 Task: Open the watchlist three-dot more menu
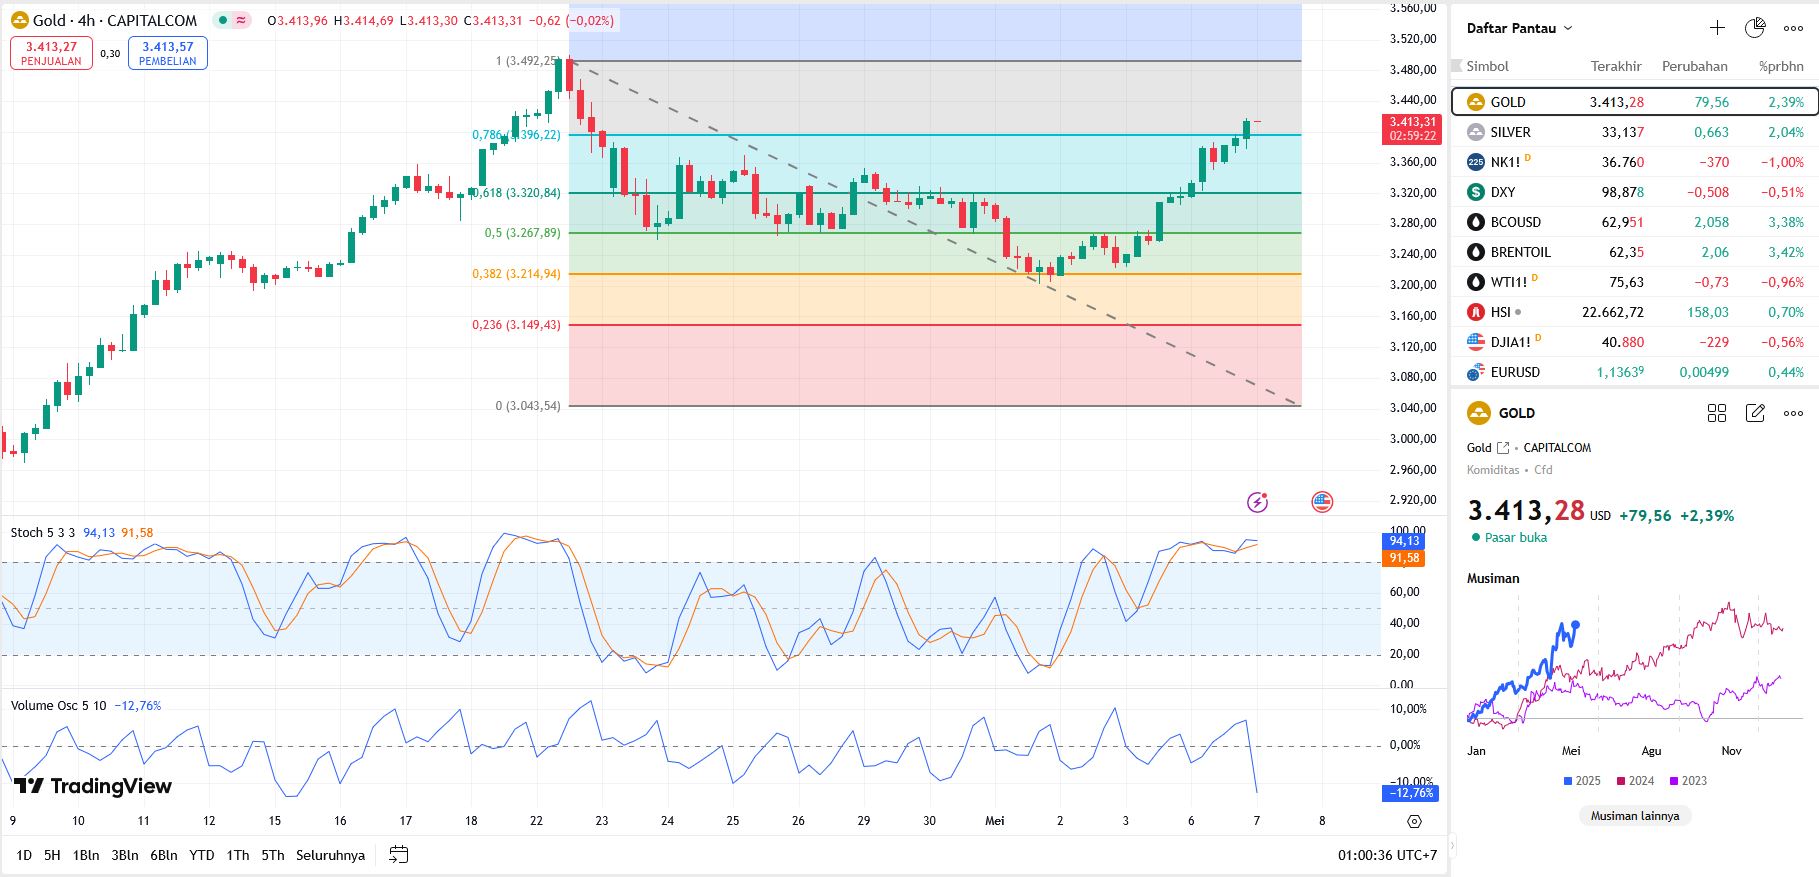[1794, 28]
